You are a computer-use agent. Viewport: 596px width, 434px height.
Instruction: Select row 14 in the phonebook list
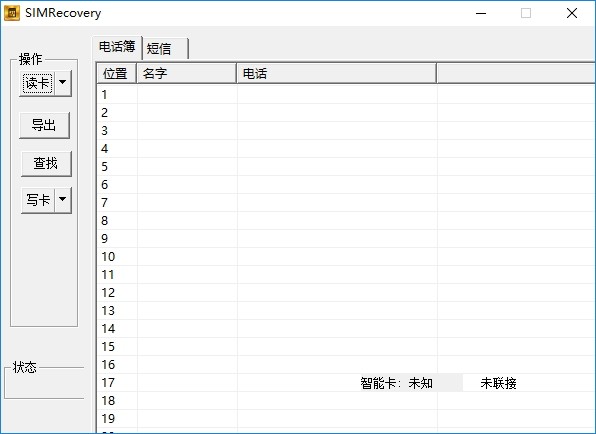point(346,328)
